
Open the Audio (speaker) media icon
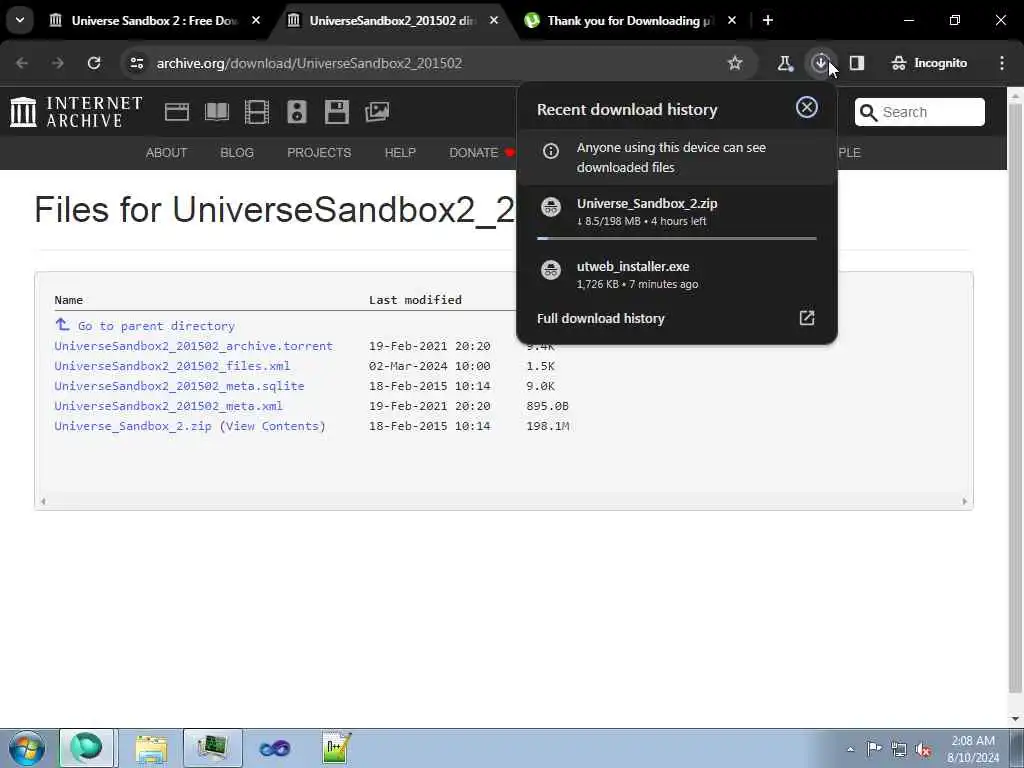(296, 112)
